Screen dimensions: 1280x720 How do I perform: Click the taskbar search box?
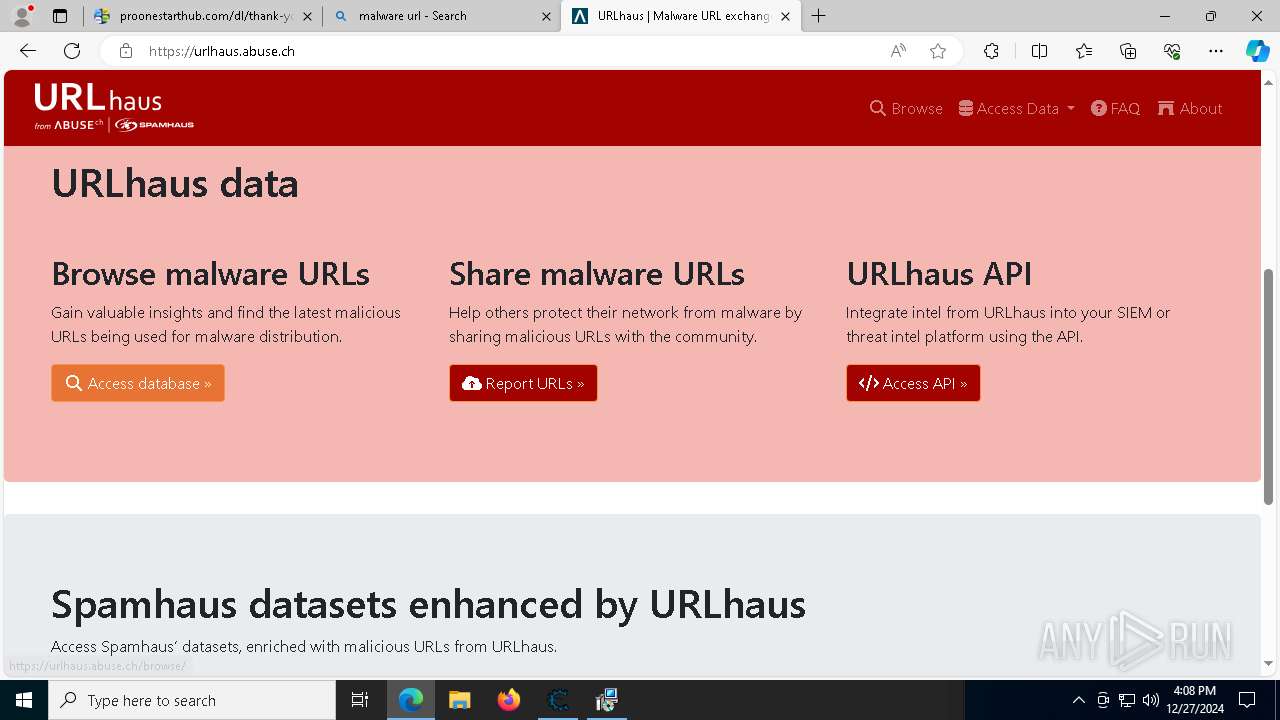tap(192, 700)
